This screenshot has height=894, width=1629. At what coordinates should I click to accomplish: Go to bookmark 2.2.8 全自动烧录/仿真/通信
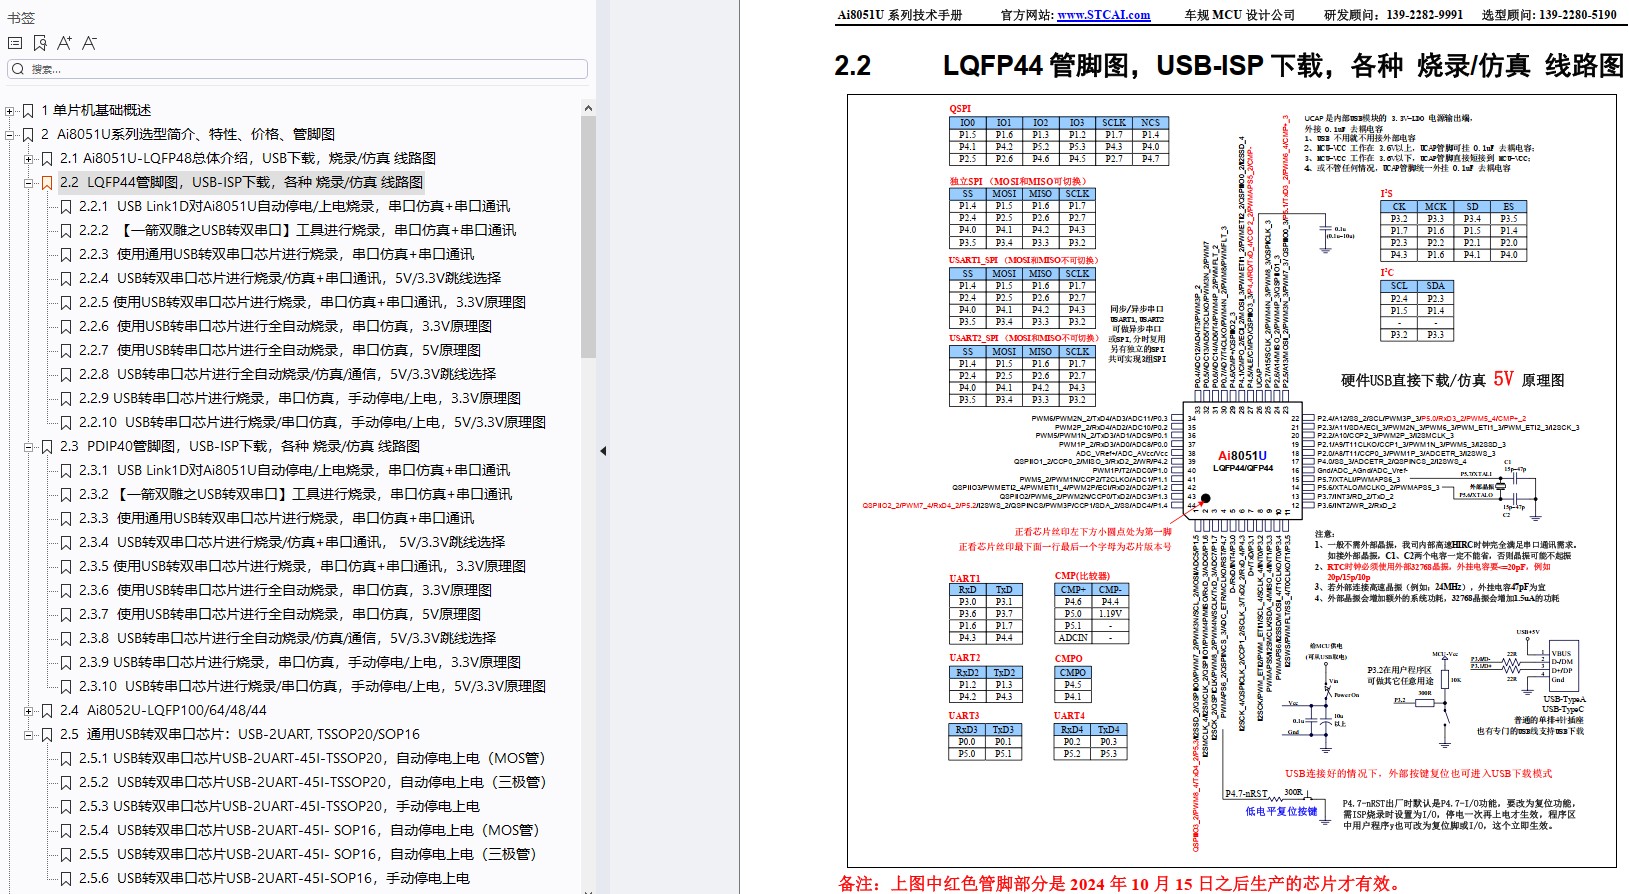(x=287, y=374)
